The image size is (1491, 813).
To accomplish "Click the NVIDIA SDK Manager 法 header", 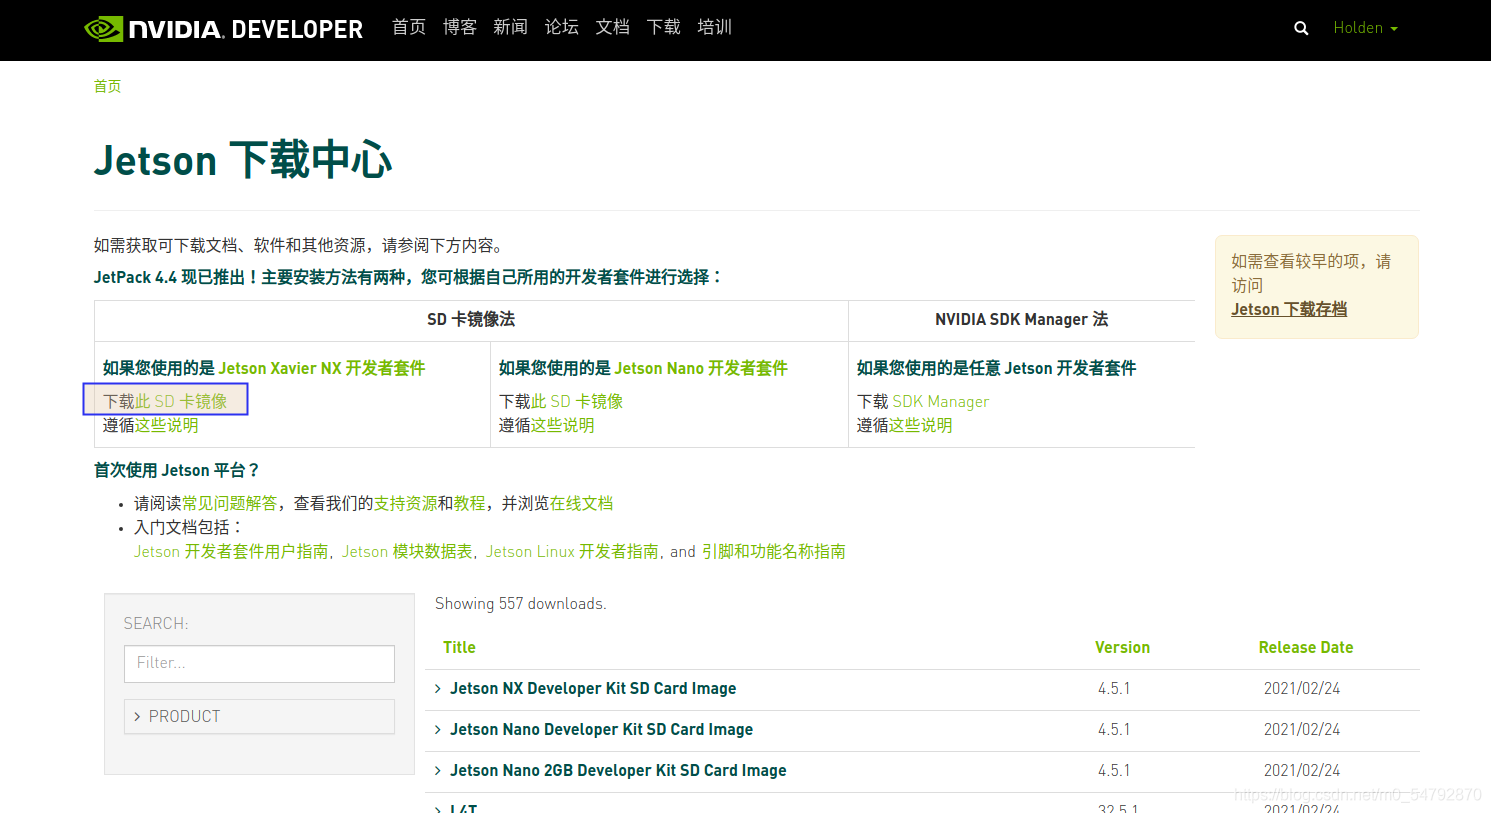I will click(x=1021, y=319).
